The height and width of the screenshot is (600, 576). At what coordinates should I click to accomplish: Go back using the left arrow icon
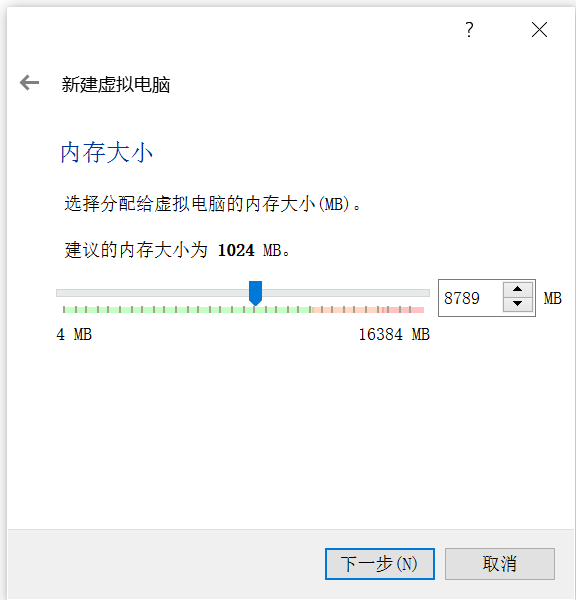(29, 83)
